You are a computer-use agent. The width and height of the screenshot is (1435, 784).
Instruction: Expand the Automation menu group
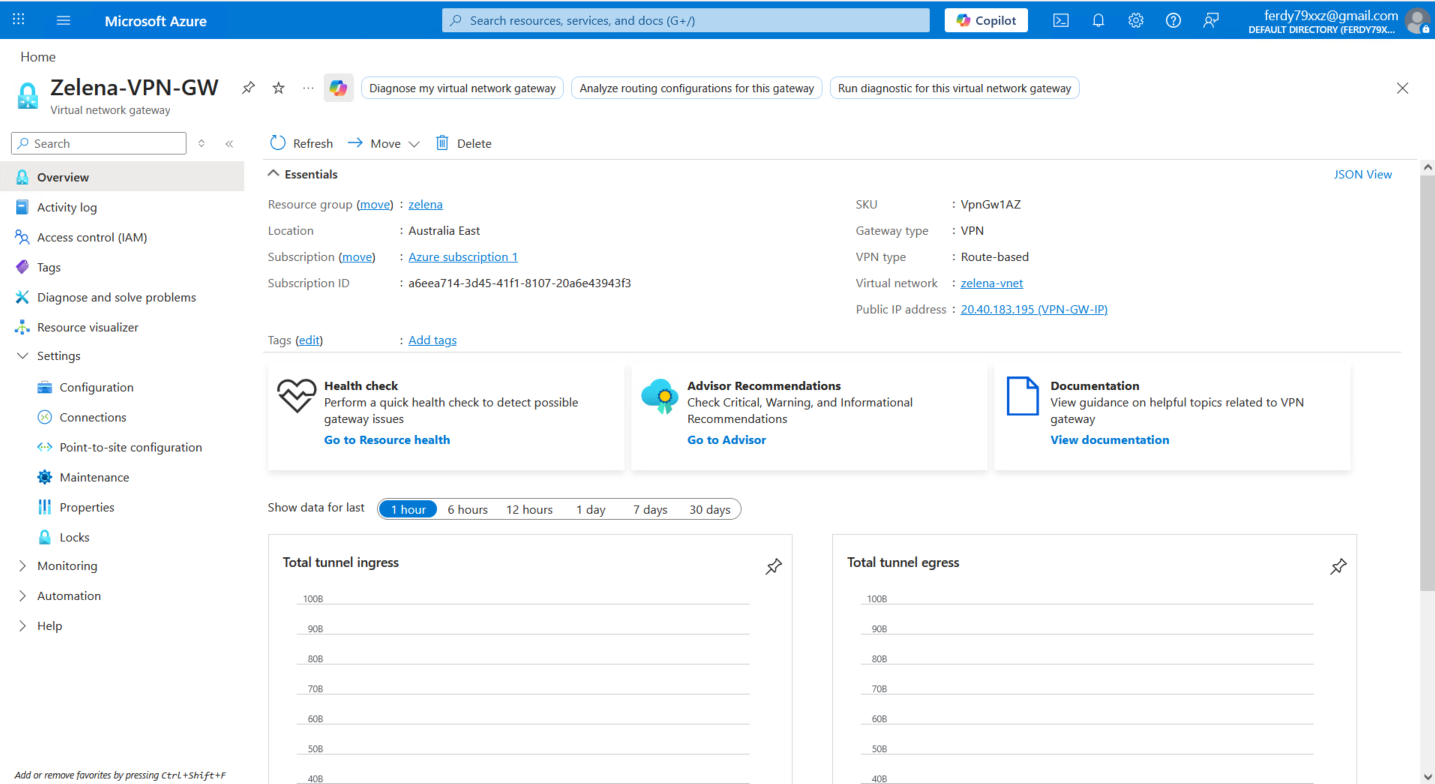68,596
